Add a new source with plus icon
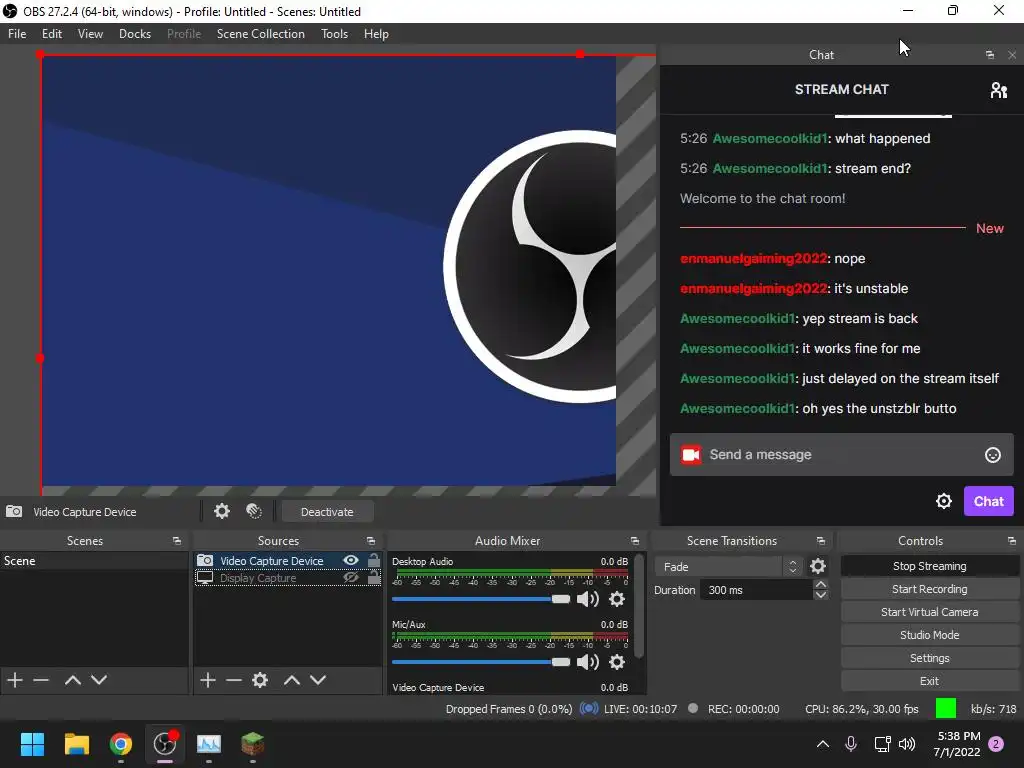Screen dimensions: 1024x768 coord(208,680)
